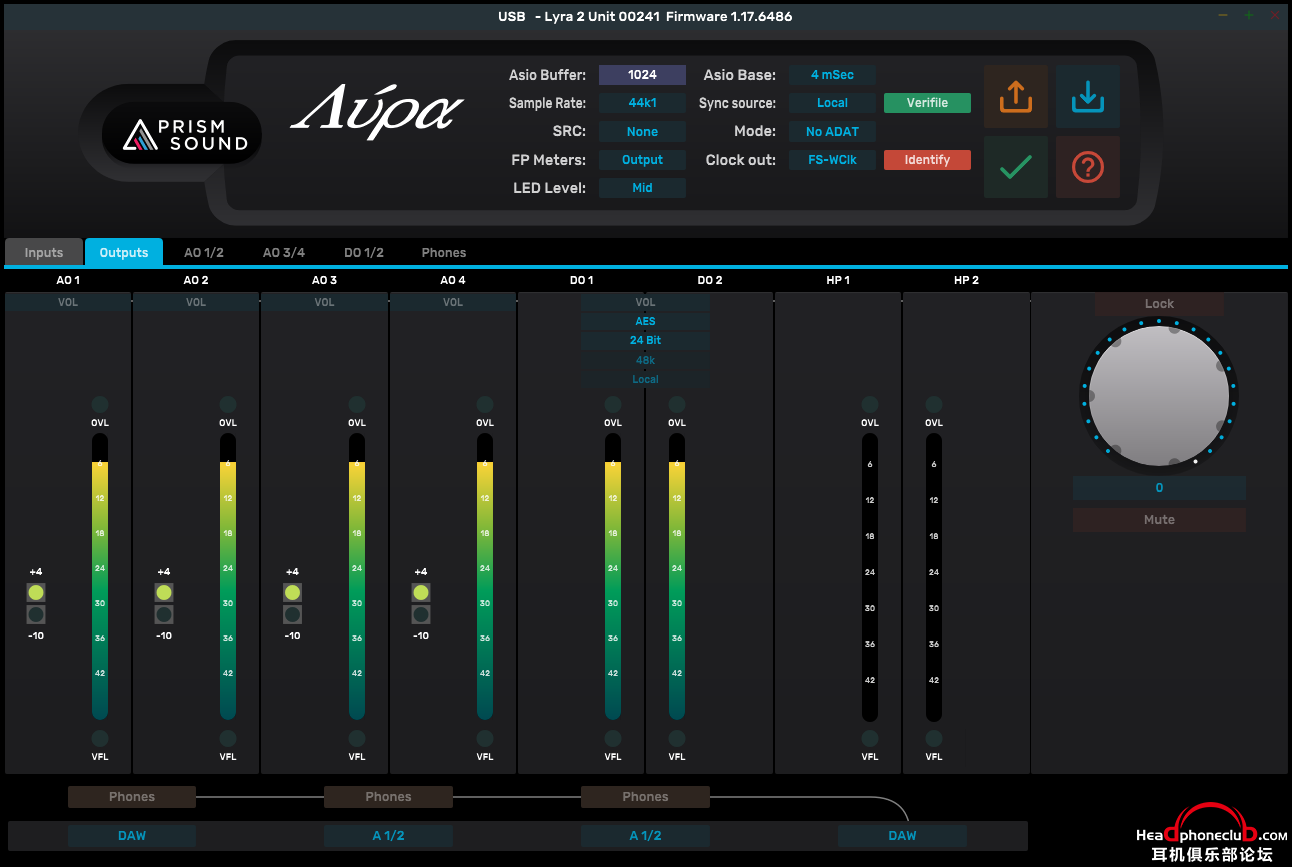Screen dimensions: 1292x867
Task: Click the large master volume knob
Action: tap(1159, 395)
